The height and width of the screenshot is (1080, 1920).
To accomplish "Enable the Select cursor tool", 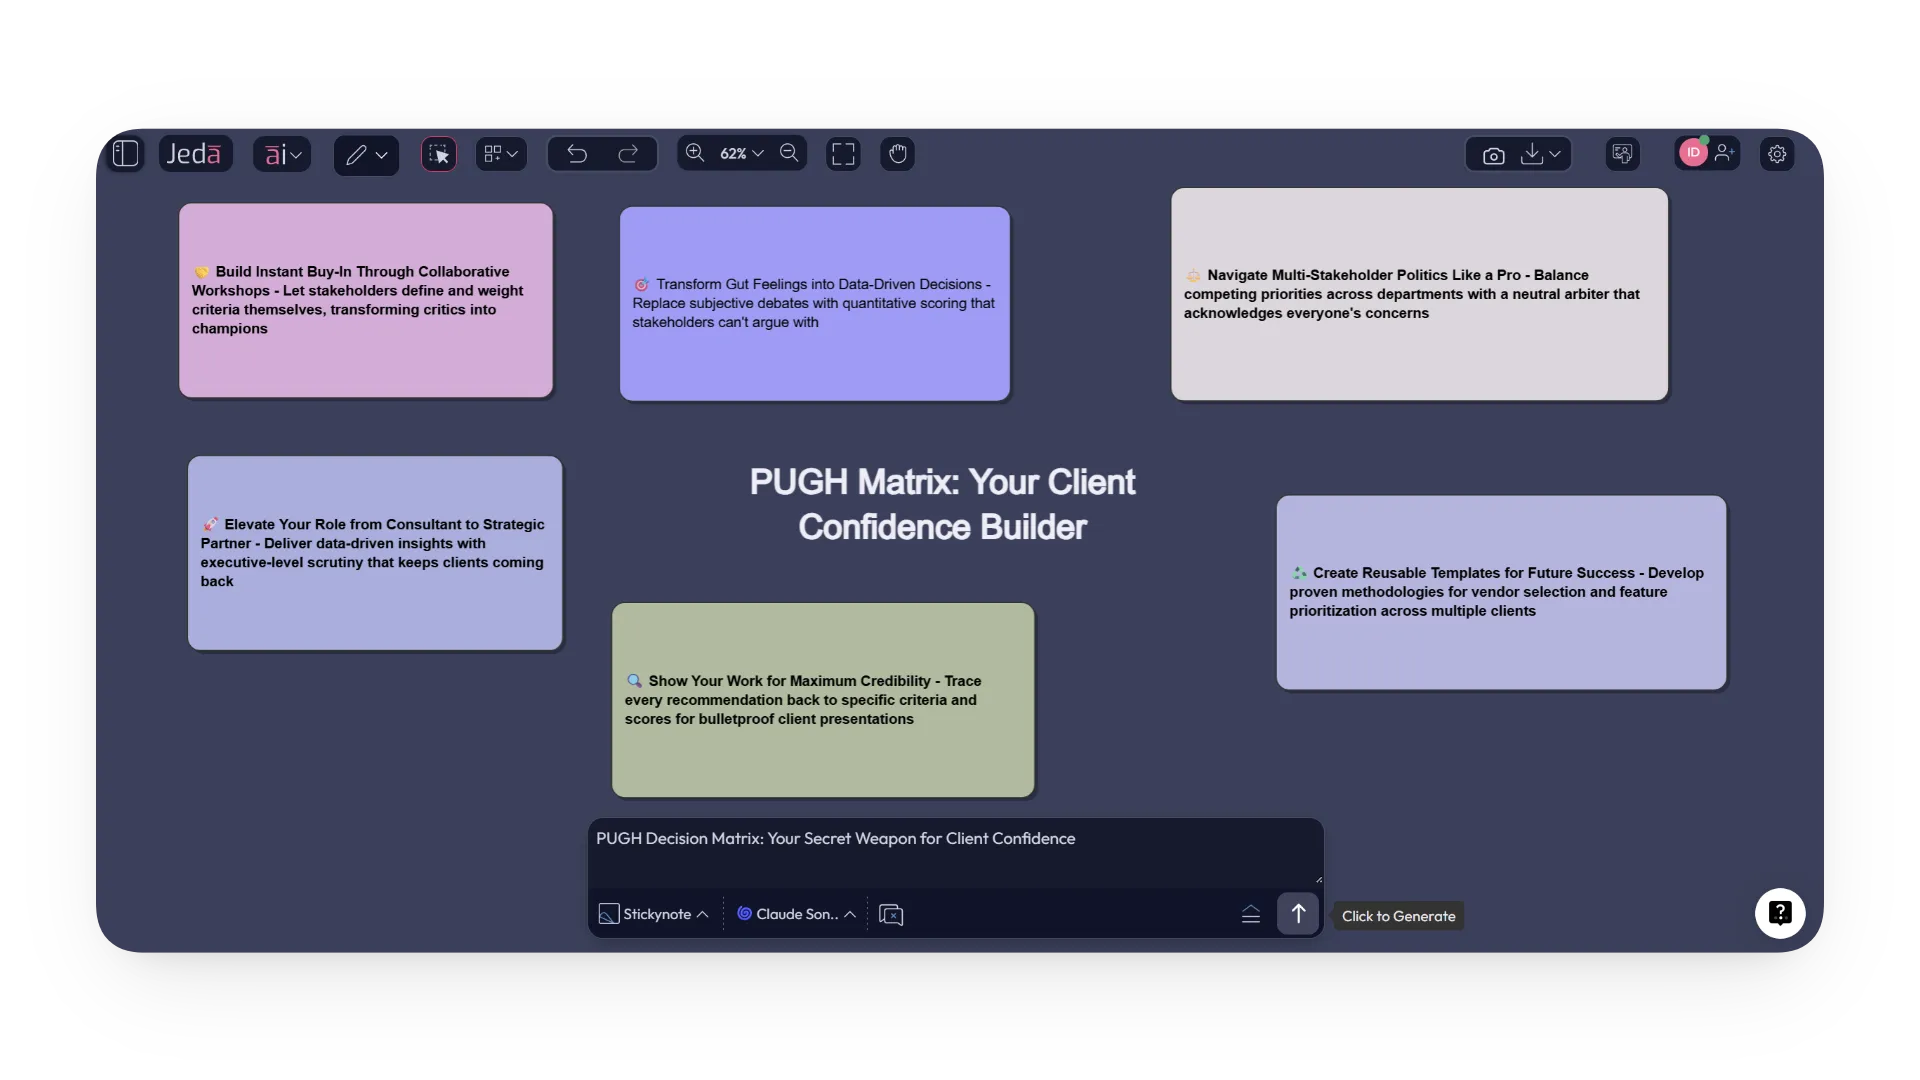I will [x=438, y=153].
